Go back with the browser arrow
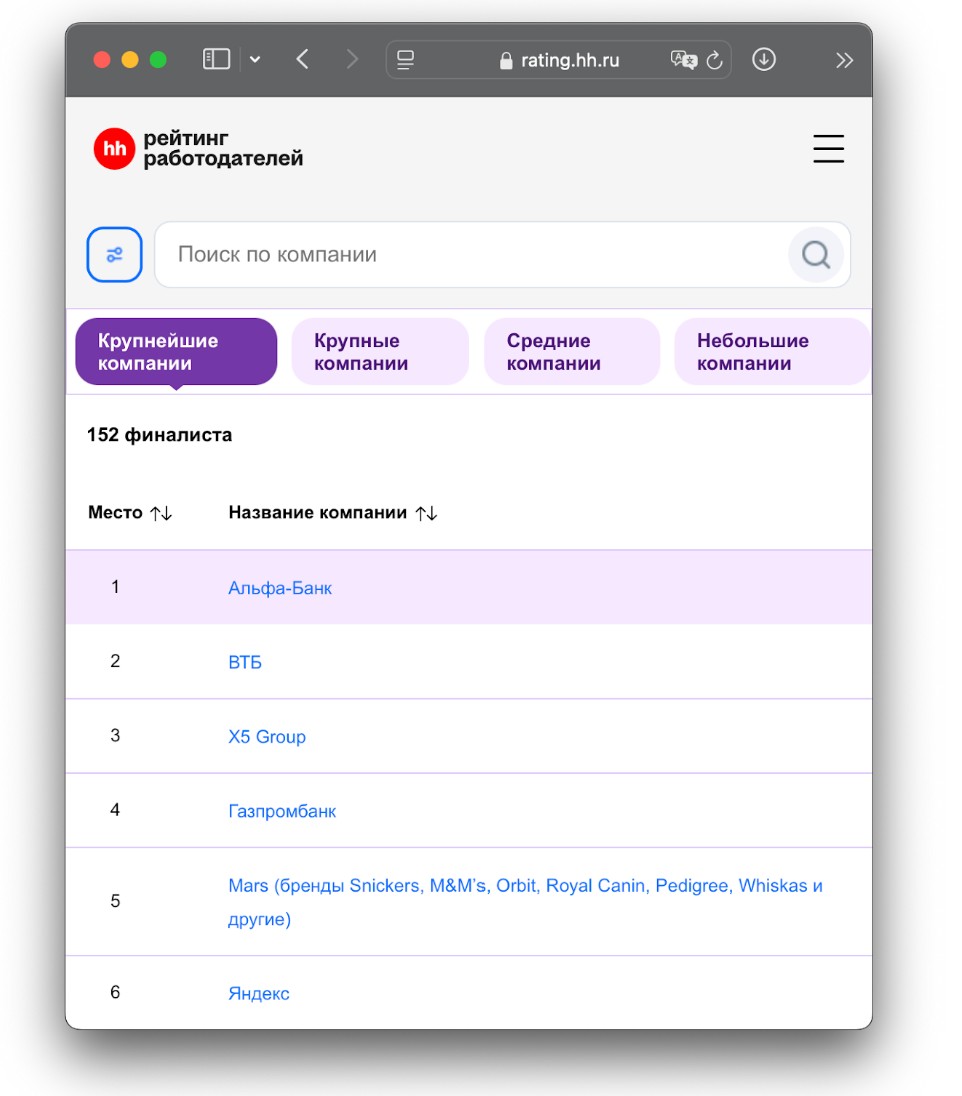 coord(302,60)
